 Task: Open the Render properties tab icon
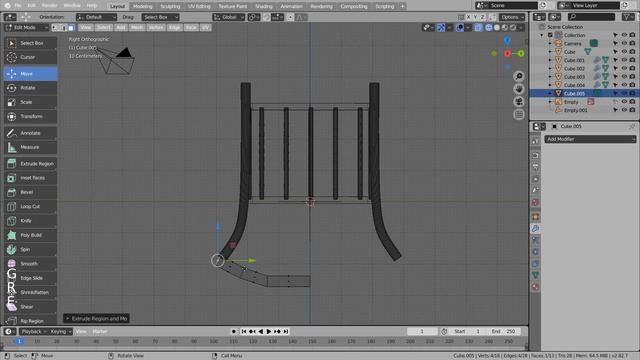(536, 156)
